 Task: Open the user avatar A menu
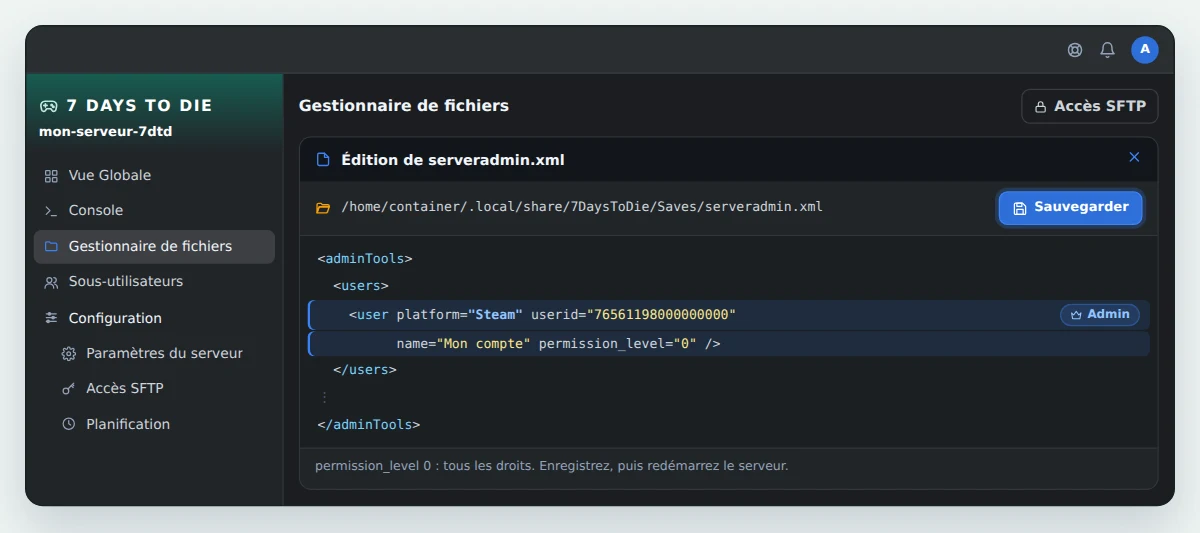(x=1145, y=49)
